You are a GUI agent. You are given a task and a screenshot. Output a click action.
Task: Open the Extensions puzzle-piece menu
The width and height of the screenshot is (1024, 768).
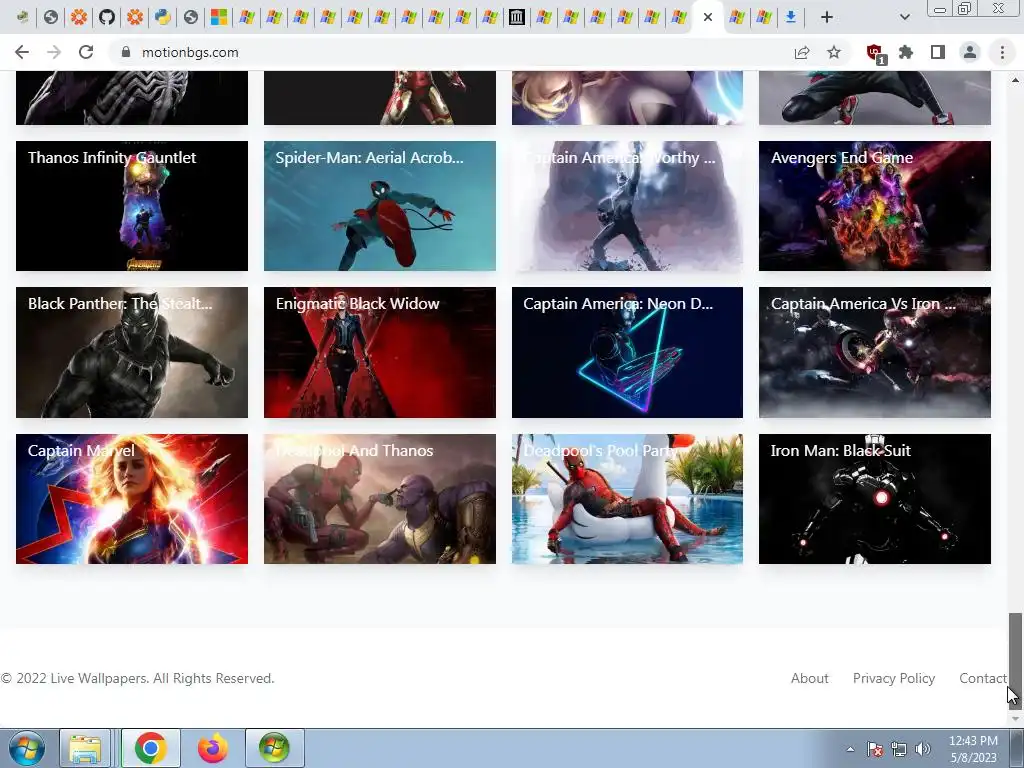pos(906,52)
